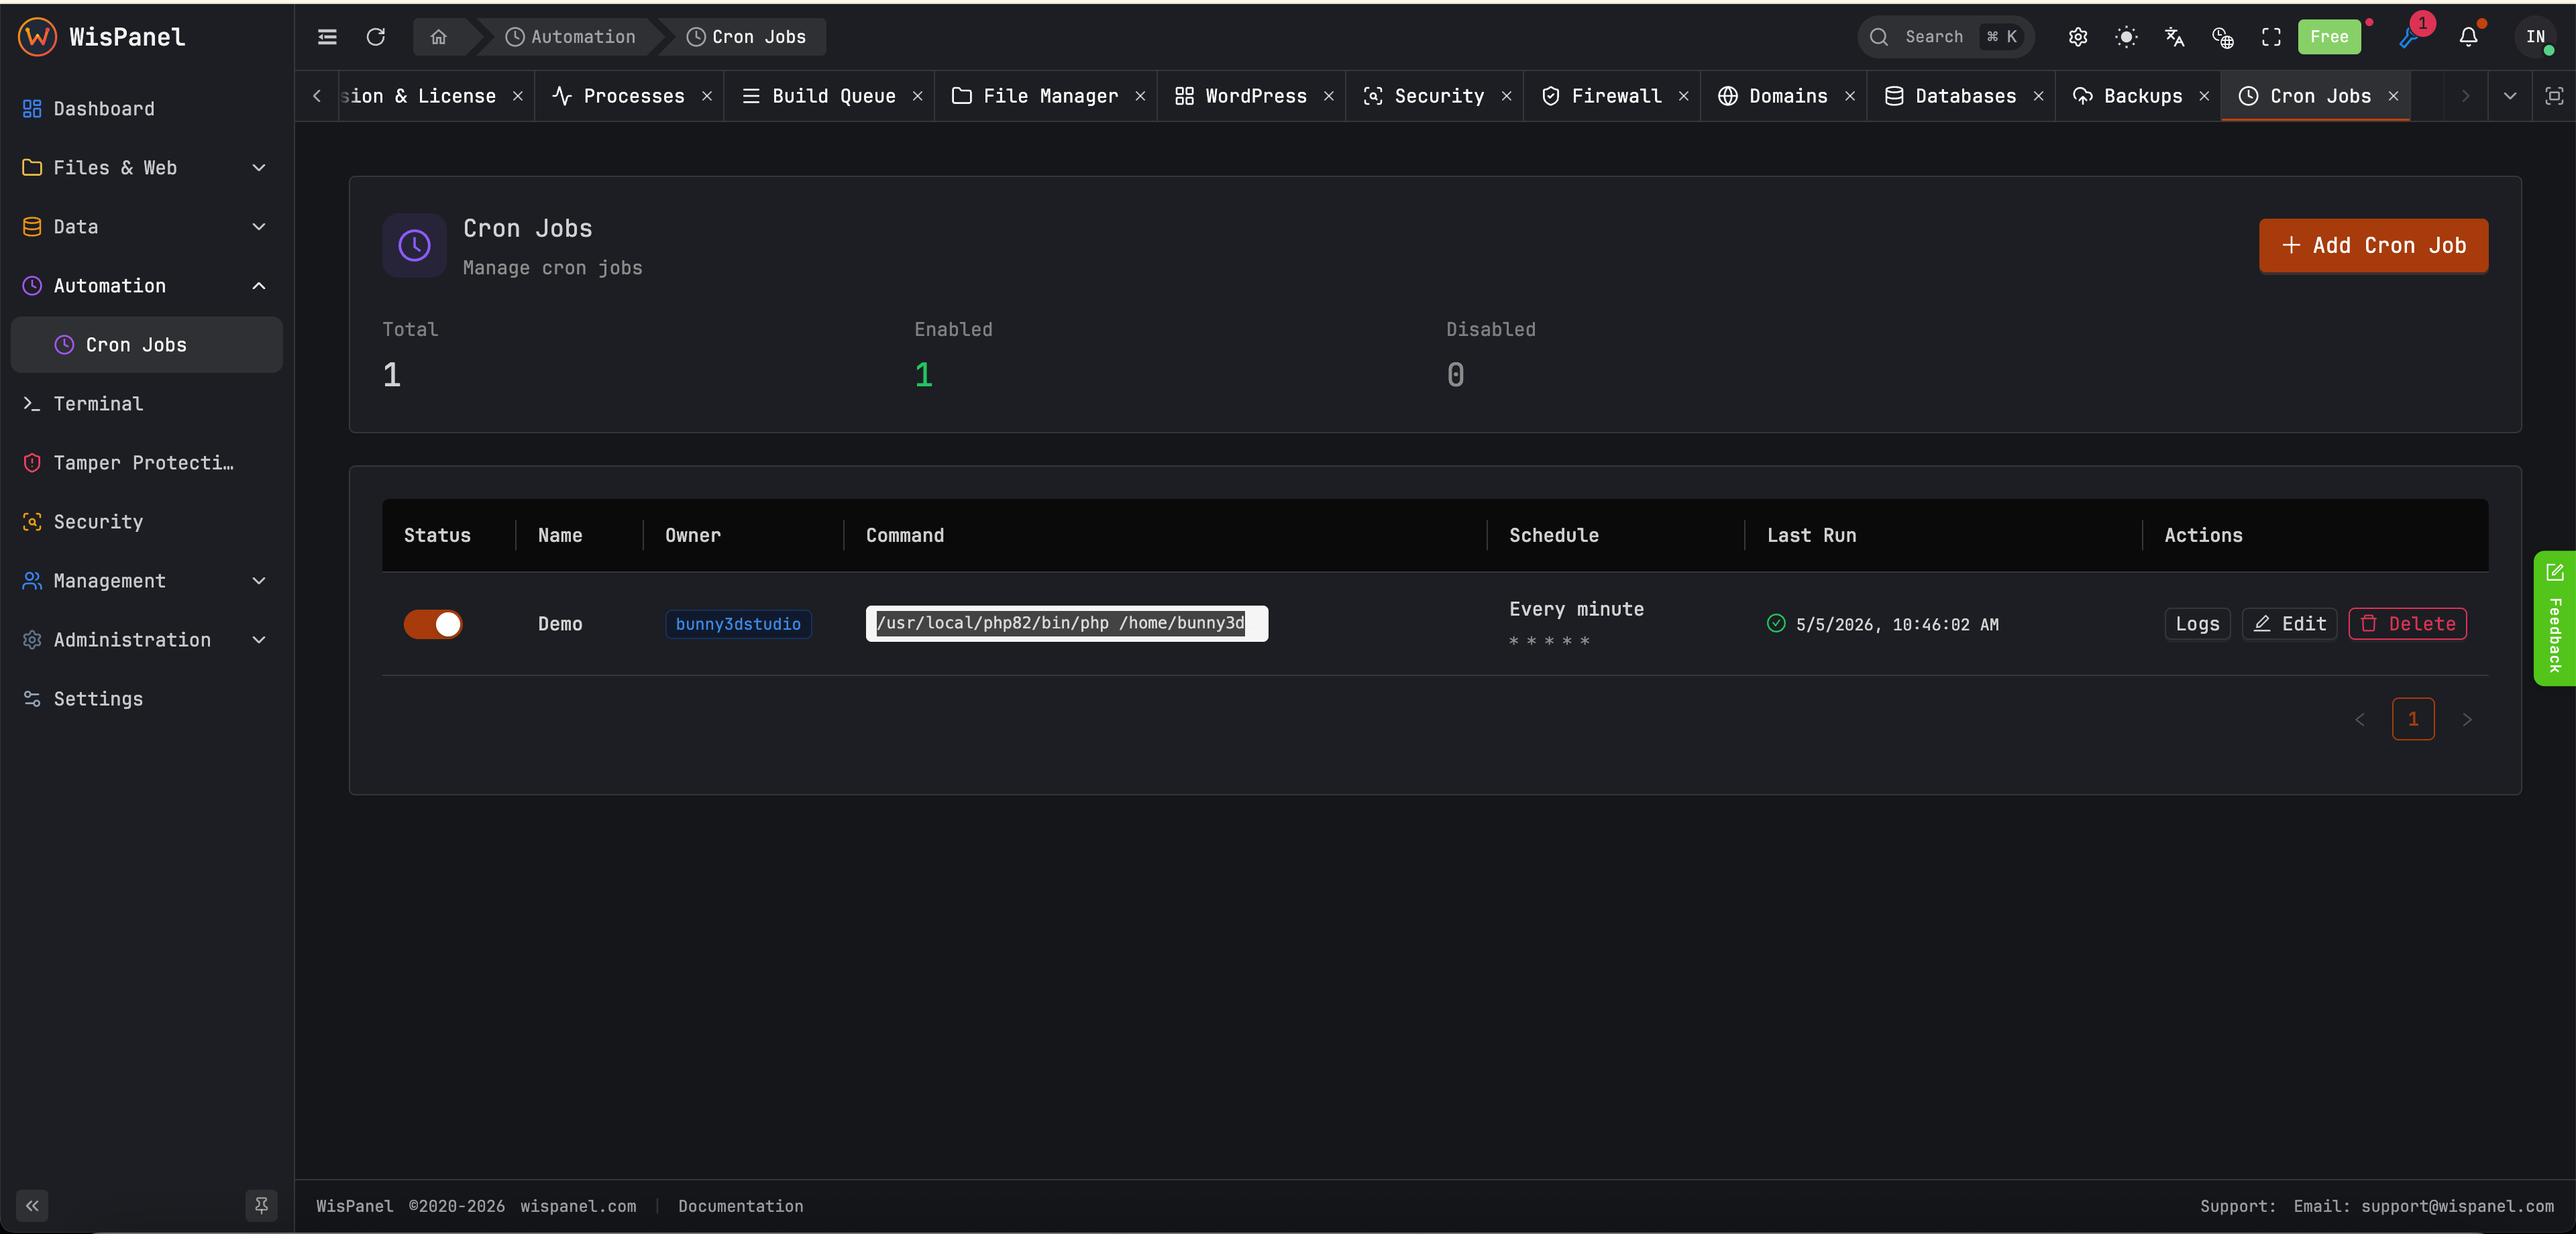Open the green Feedback side tab
Screen dimensions: 2576x1234
pyautogui.click(x=2554, y=618)
